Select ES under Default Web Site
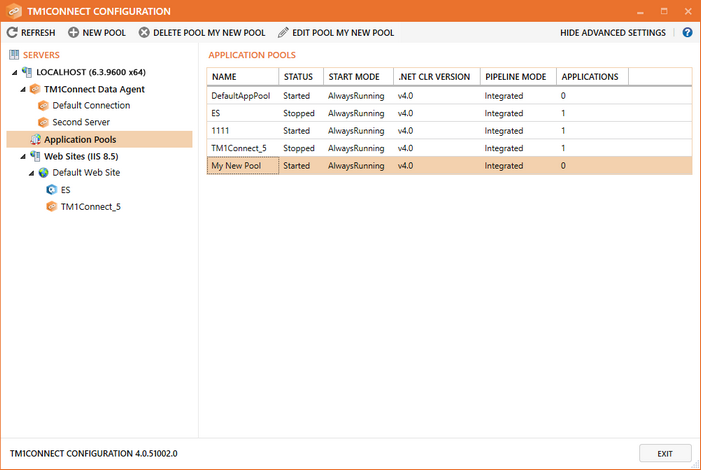The image size is (701, 470). 65,190
